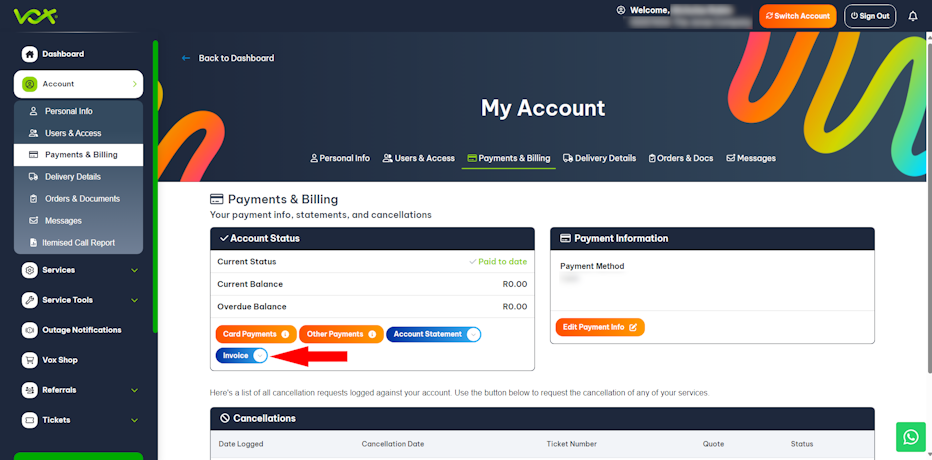
Task: Click the Dashboard home icon in sidebar
Action: [30, 54]
